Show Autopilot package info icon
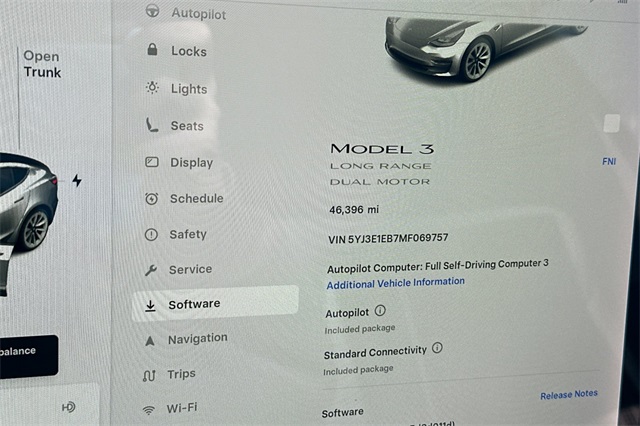 coord(380,311)
